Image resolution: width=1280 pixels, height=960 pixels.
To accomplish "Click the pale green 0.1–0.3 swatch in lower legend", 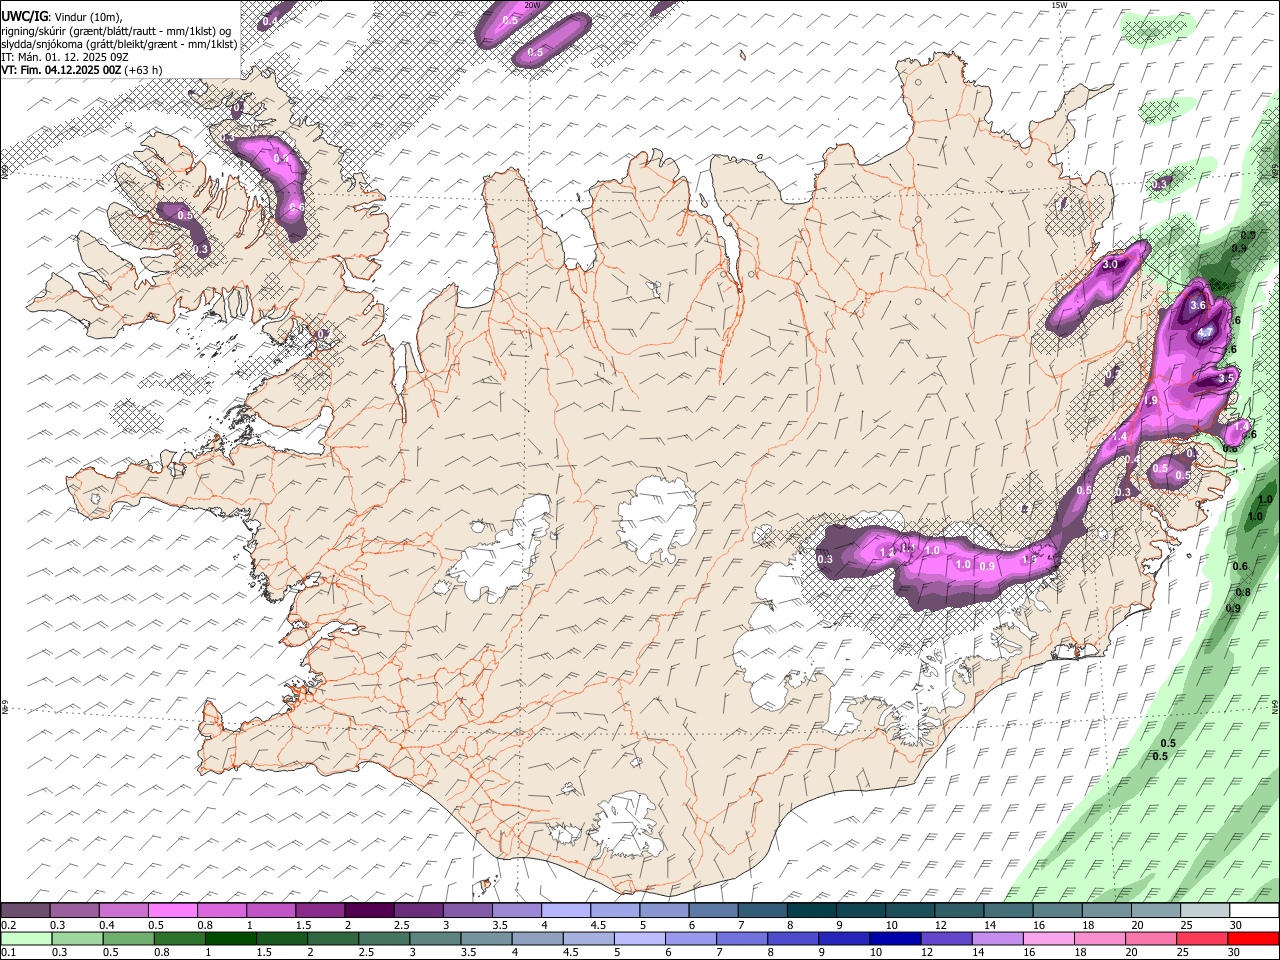I will tap(27, 938).
